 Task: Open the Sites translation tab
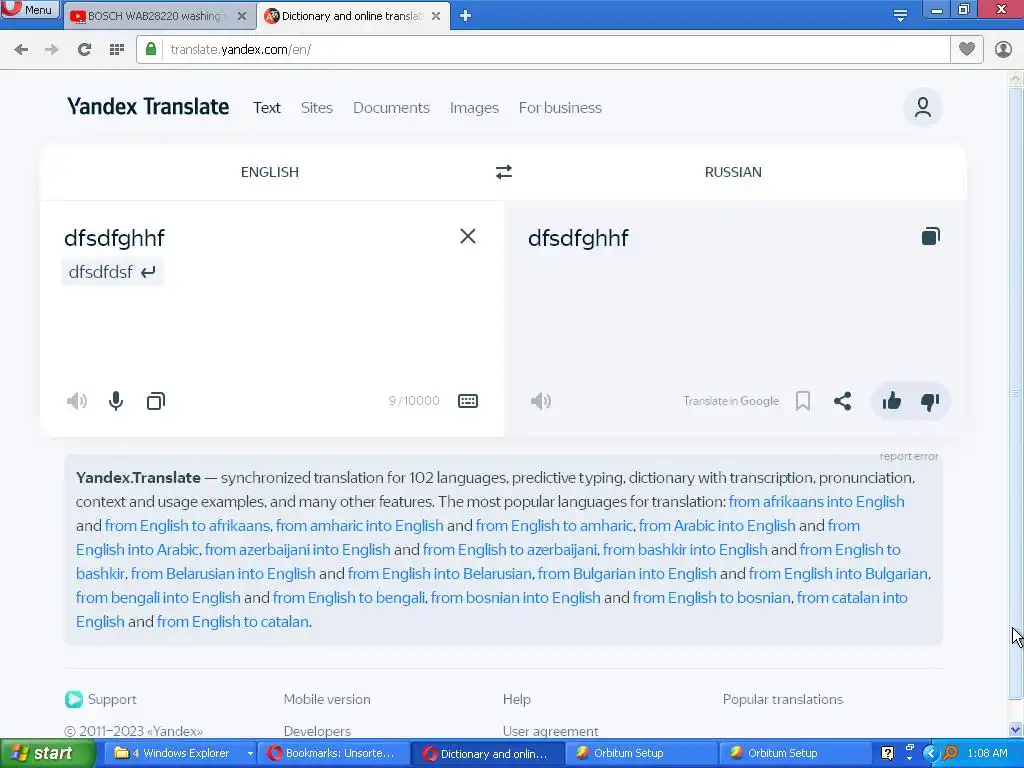pos(317,108)
